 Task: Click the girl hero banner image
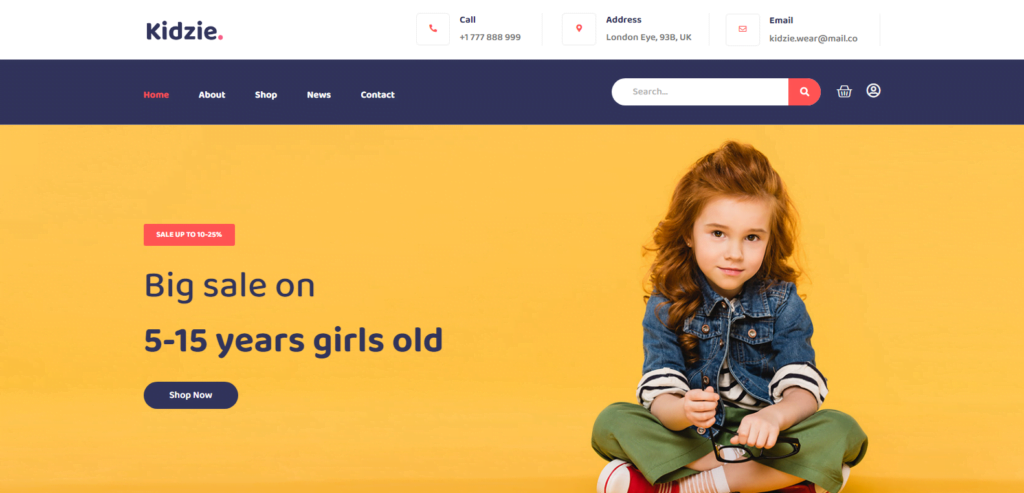pyautogui.click(x=729, y=317)
